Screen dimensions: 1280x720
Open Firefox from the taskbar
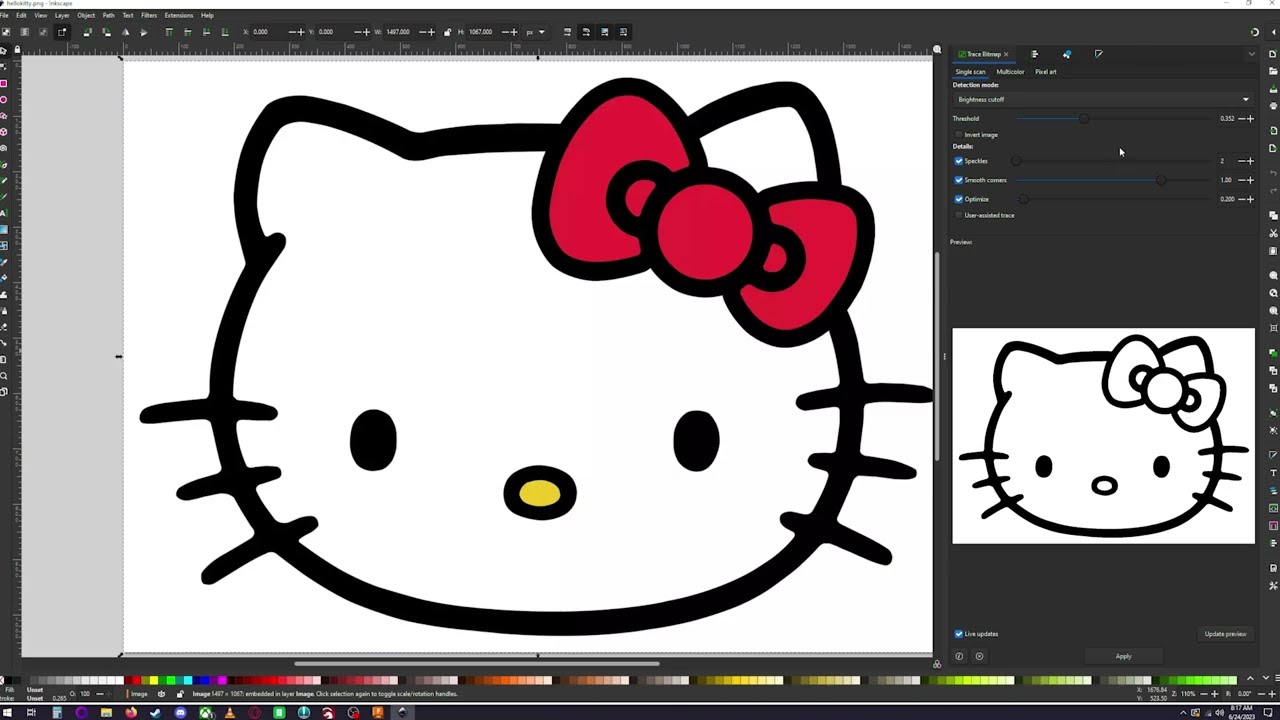point(131,713)
